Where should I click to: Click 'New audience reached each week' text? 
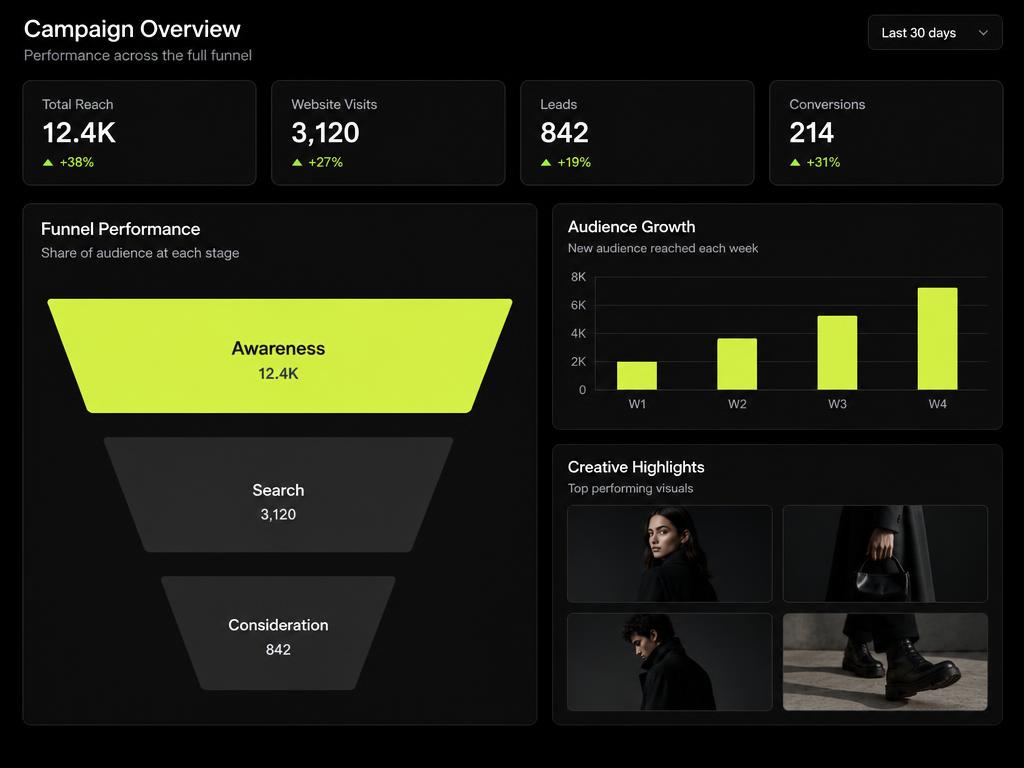point(663,248)
